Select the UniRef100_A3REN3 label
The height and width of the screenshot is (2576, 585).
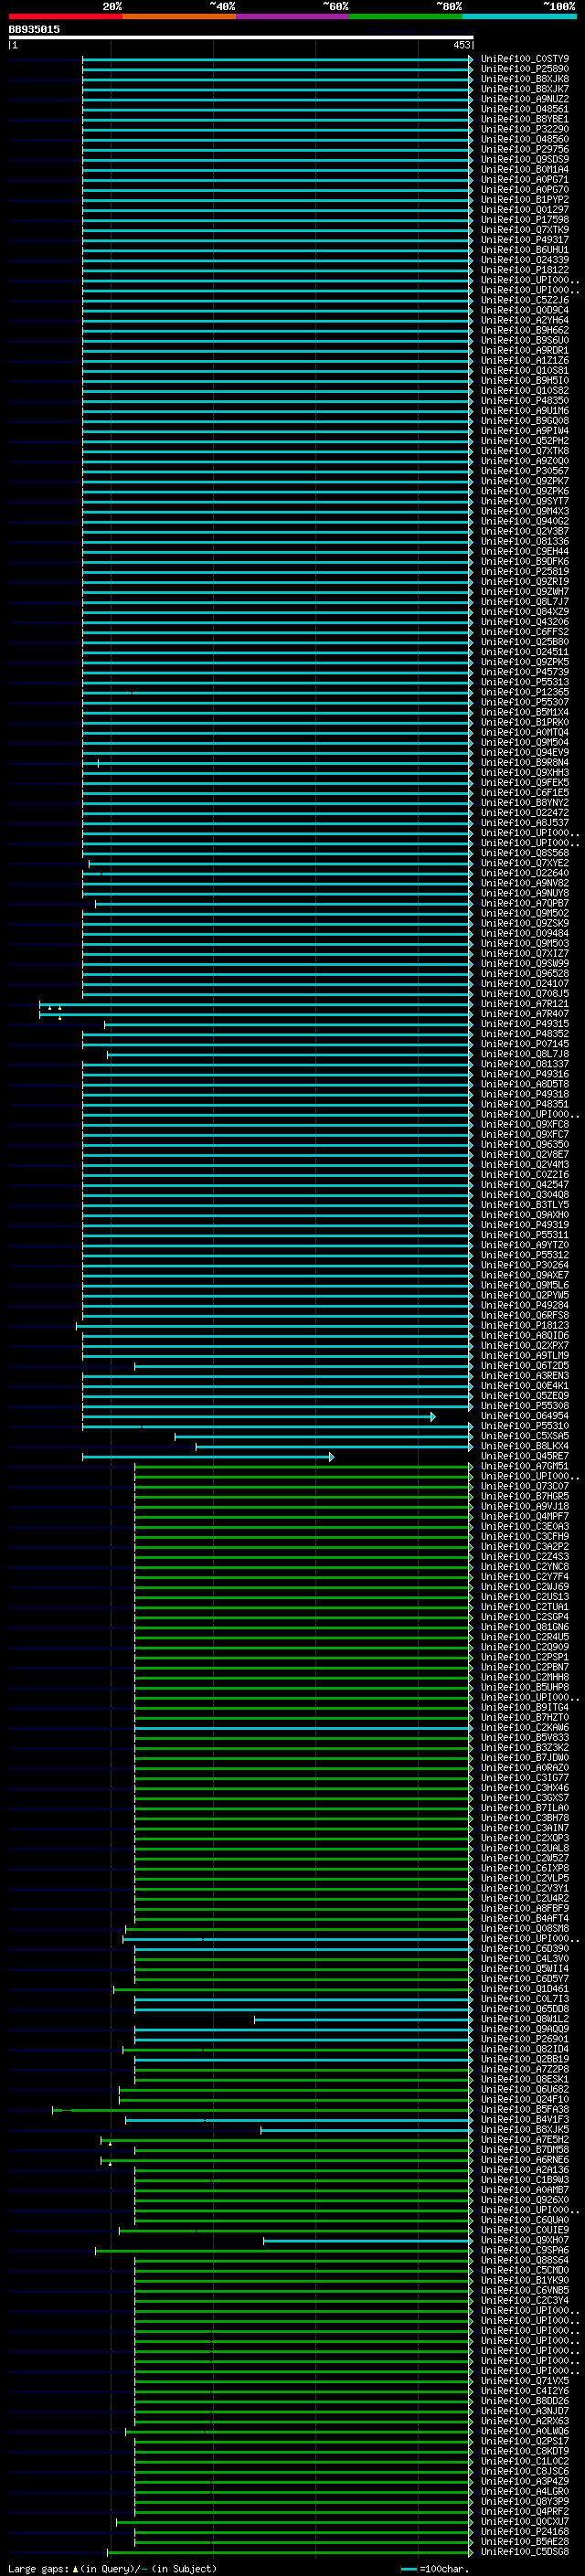tap(525, 1376)
